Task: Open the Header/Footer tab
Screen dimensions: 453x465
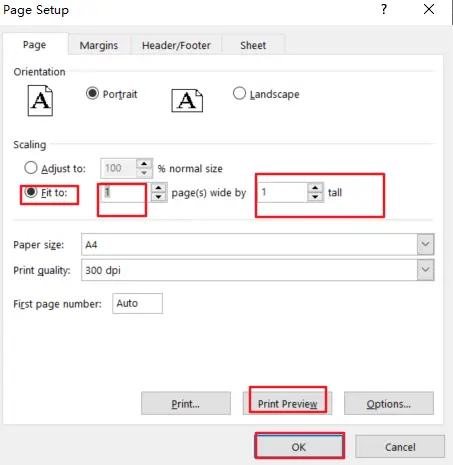Action: [x=176, y=45]
